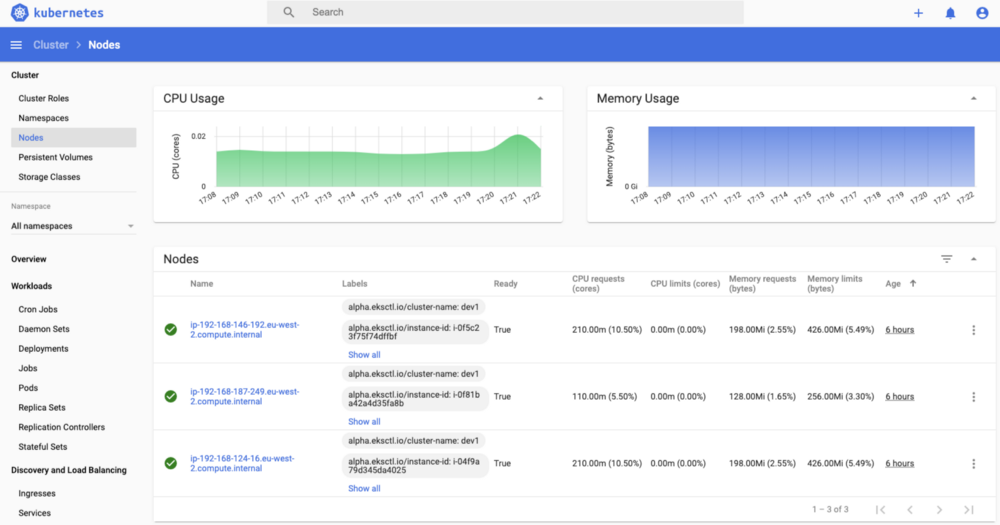Click the plus create resource icon

(x=918, y=13)
